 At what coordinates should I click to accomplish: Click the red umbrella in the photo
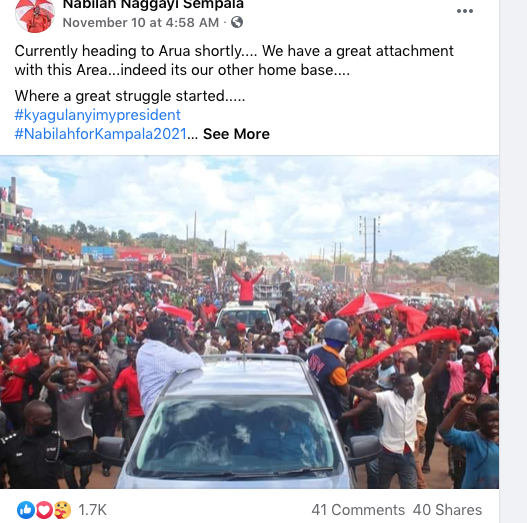click(369, 303)
